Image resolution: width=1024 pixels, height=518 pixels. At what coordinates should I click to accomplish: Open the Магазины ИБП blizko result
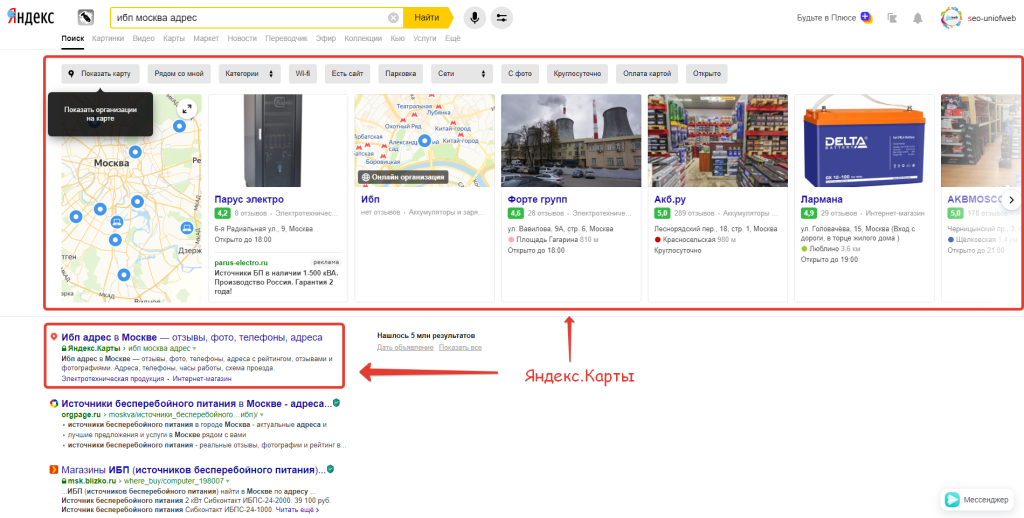coord(193,470)
